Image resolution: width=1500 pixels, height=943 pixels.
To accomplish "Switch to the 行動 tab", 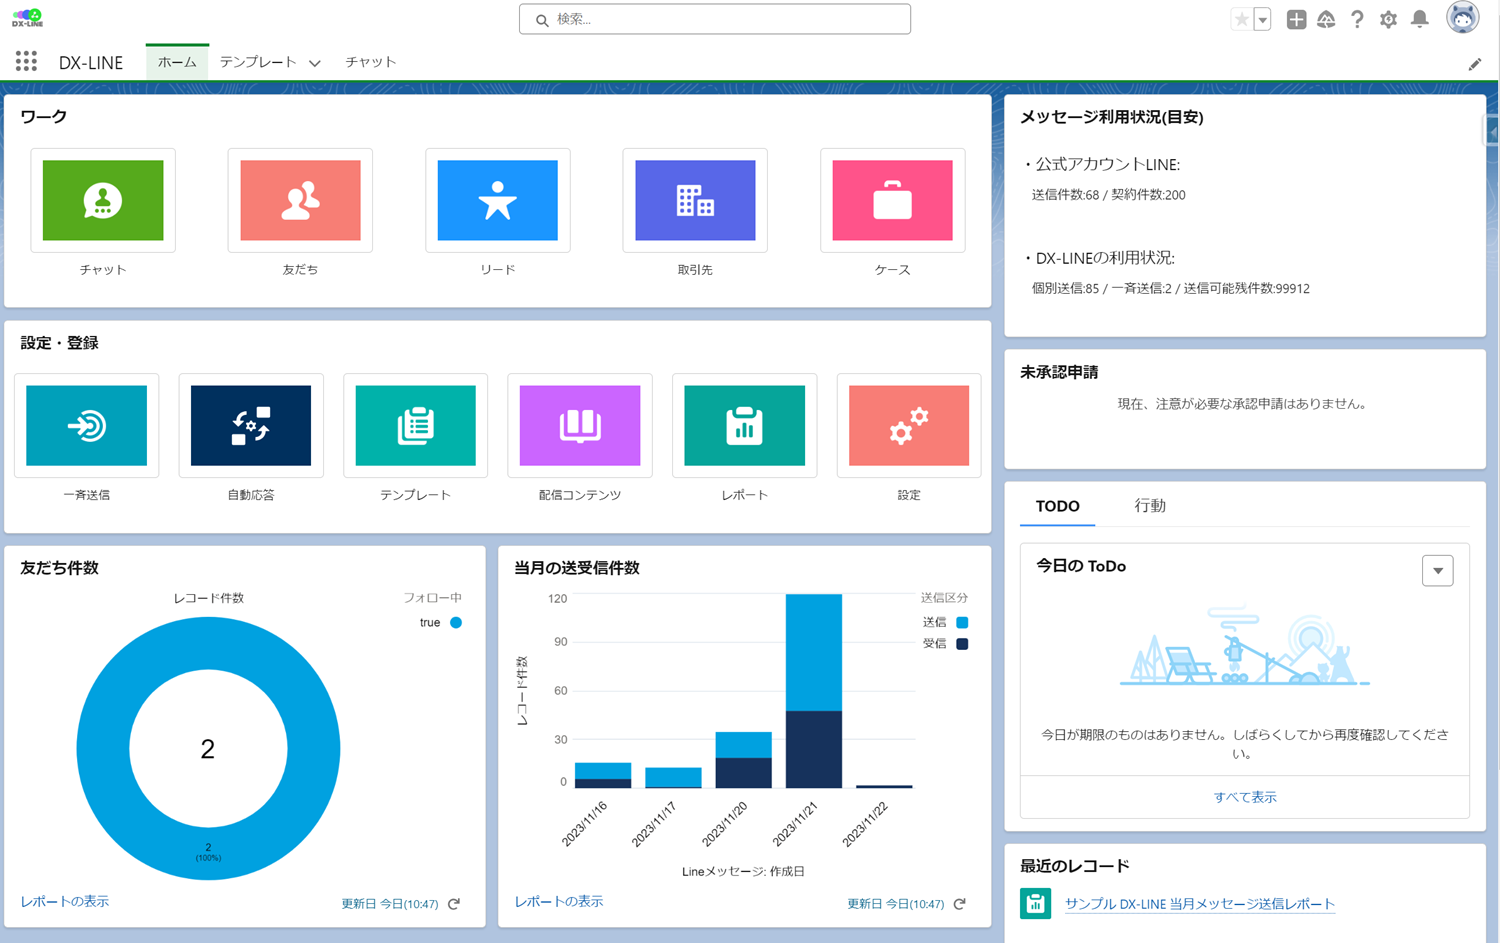I will point(1149,506).
